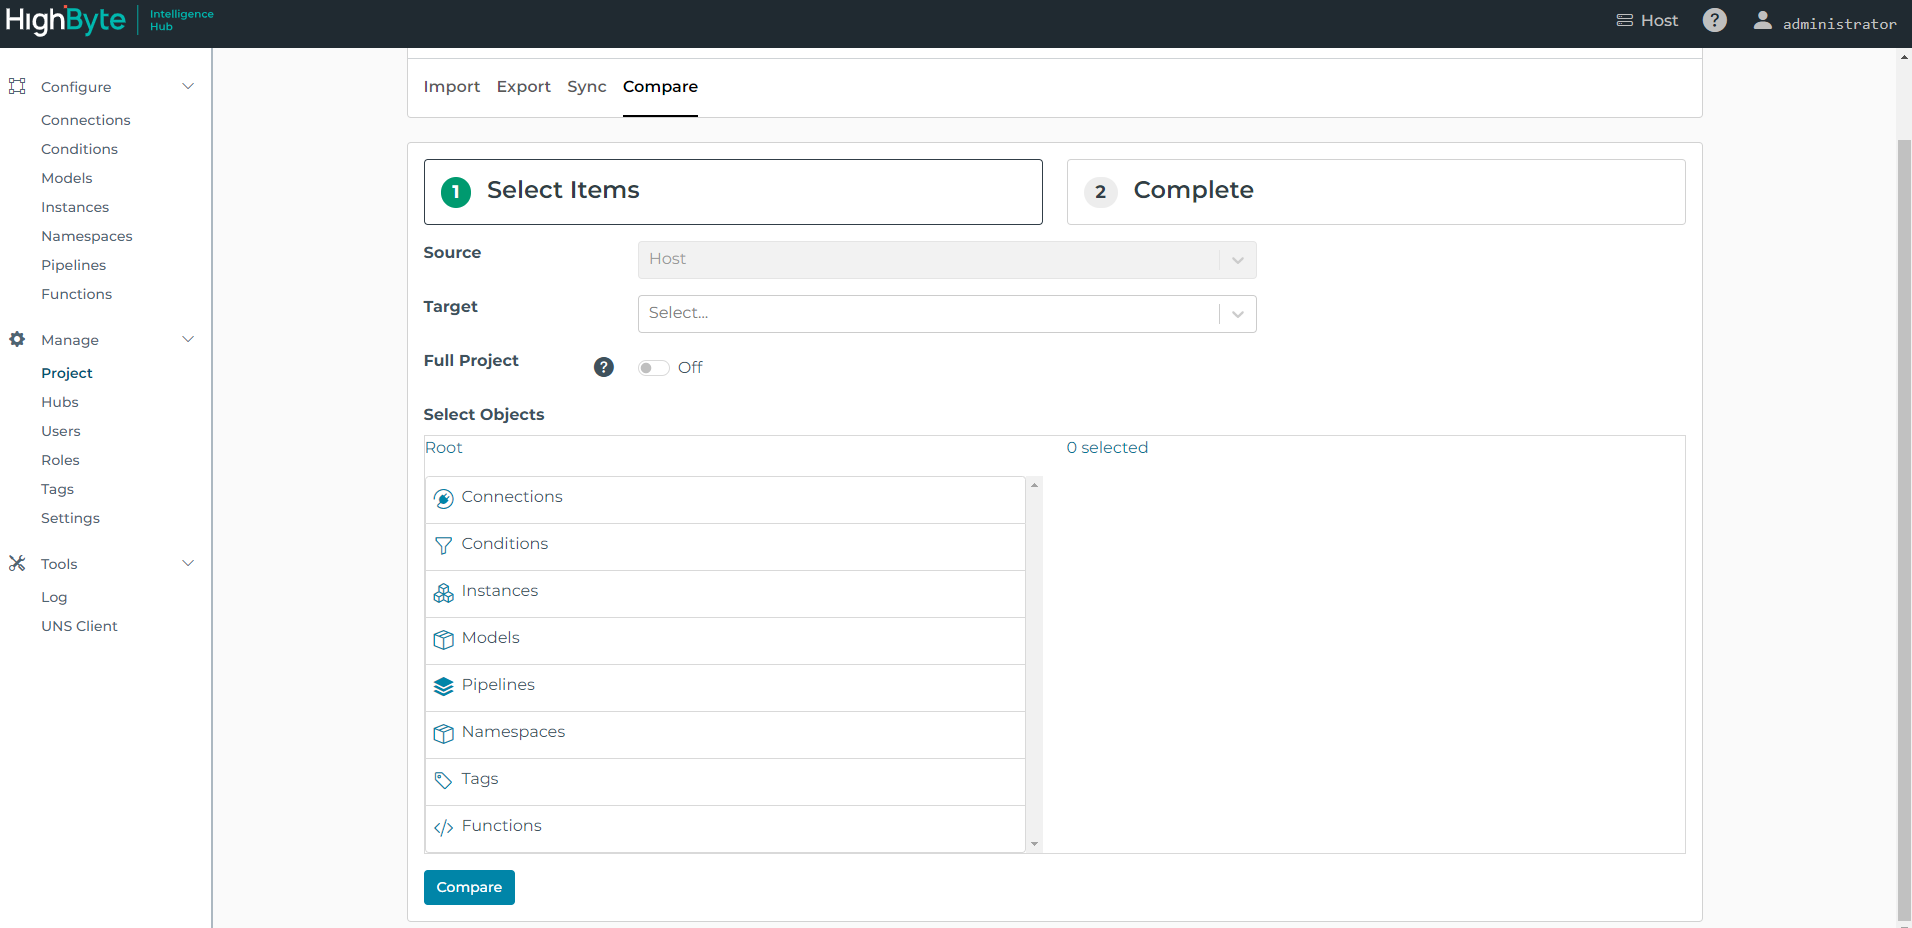Open help via Full Project question mark
This screenshot has width=1912, height=928.
tap(604, 367)
